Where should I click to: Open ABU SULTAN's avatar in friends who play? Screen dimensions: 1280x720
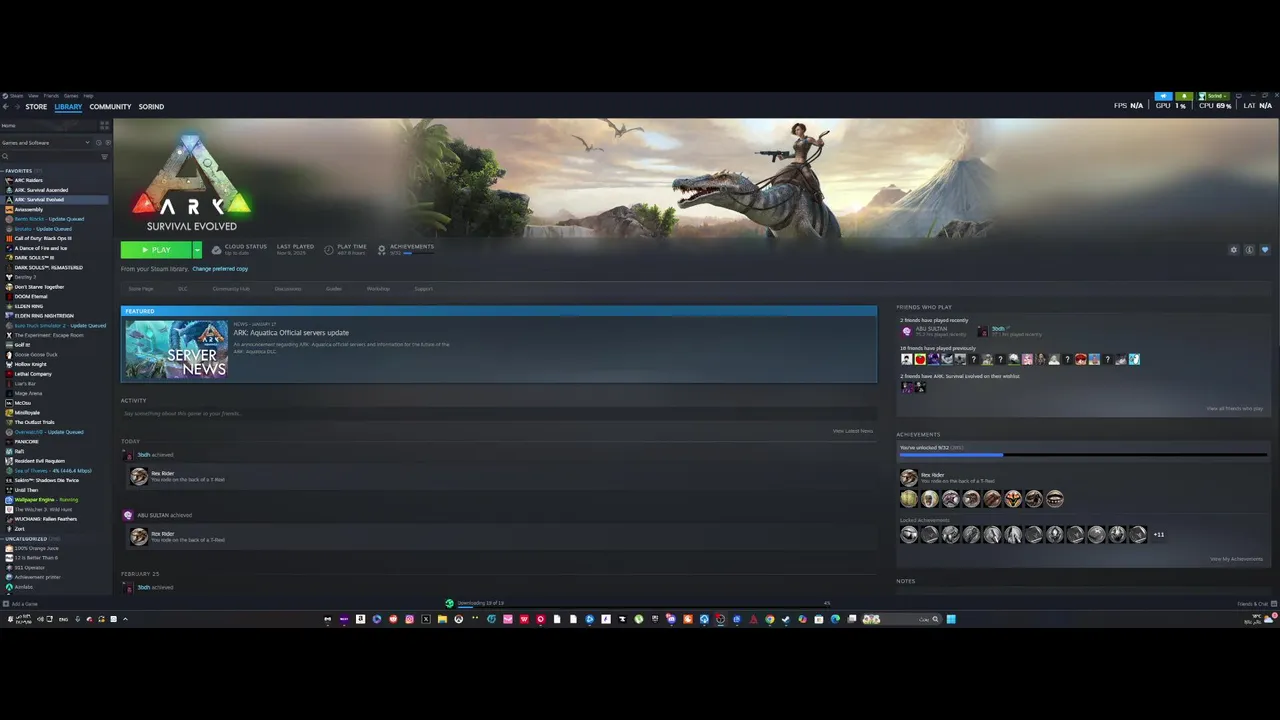[907, 331]
